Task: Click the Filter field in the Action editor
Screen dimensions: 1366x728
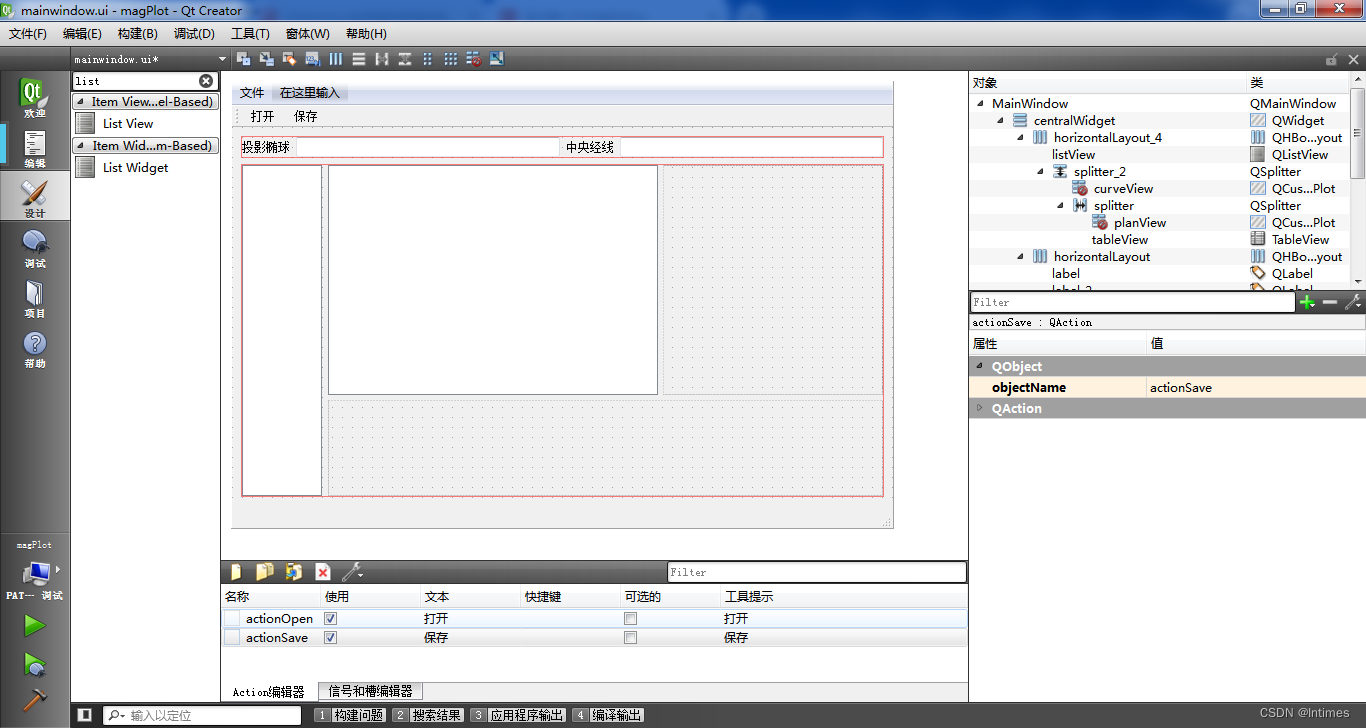Action: tap(815, 571)
